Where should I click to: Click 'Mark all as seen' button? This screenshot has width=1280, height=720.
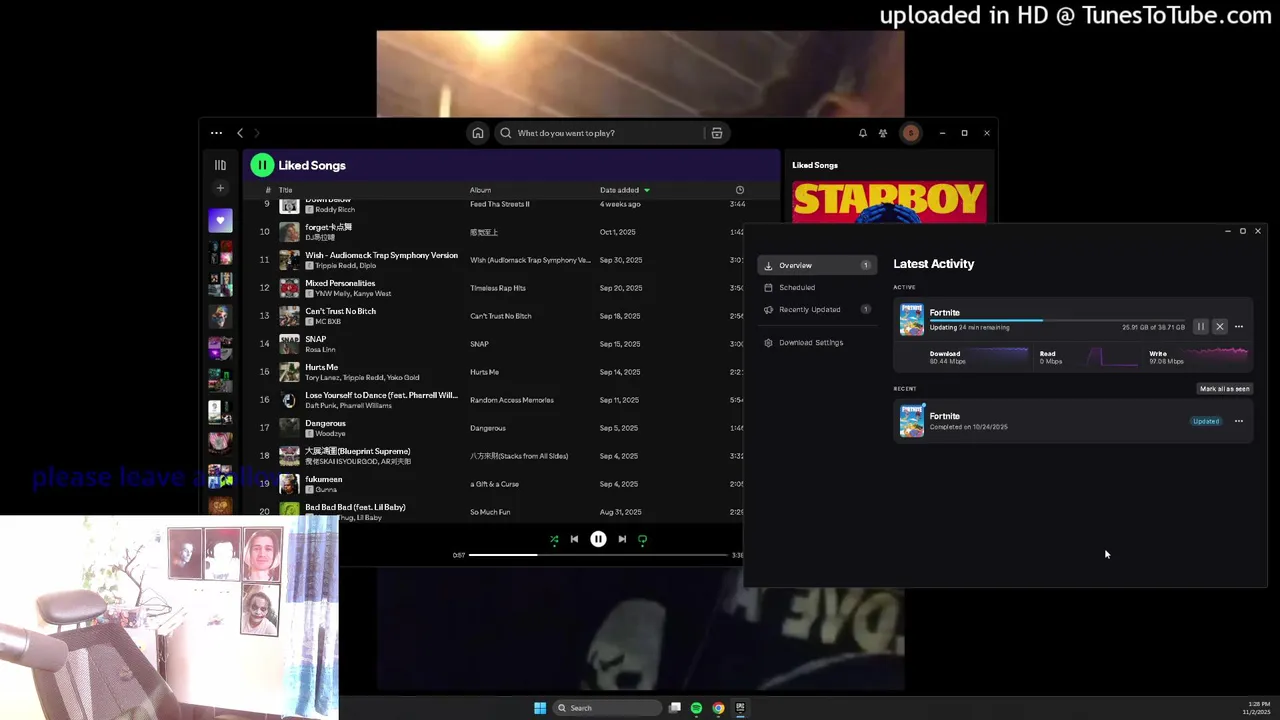[x=1225, y=388]
